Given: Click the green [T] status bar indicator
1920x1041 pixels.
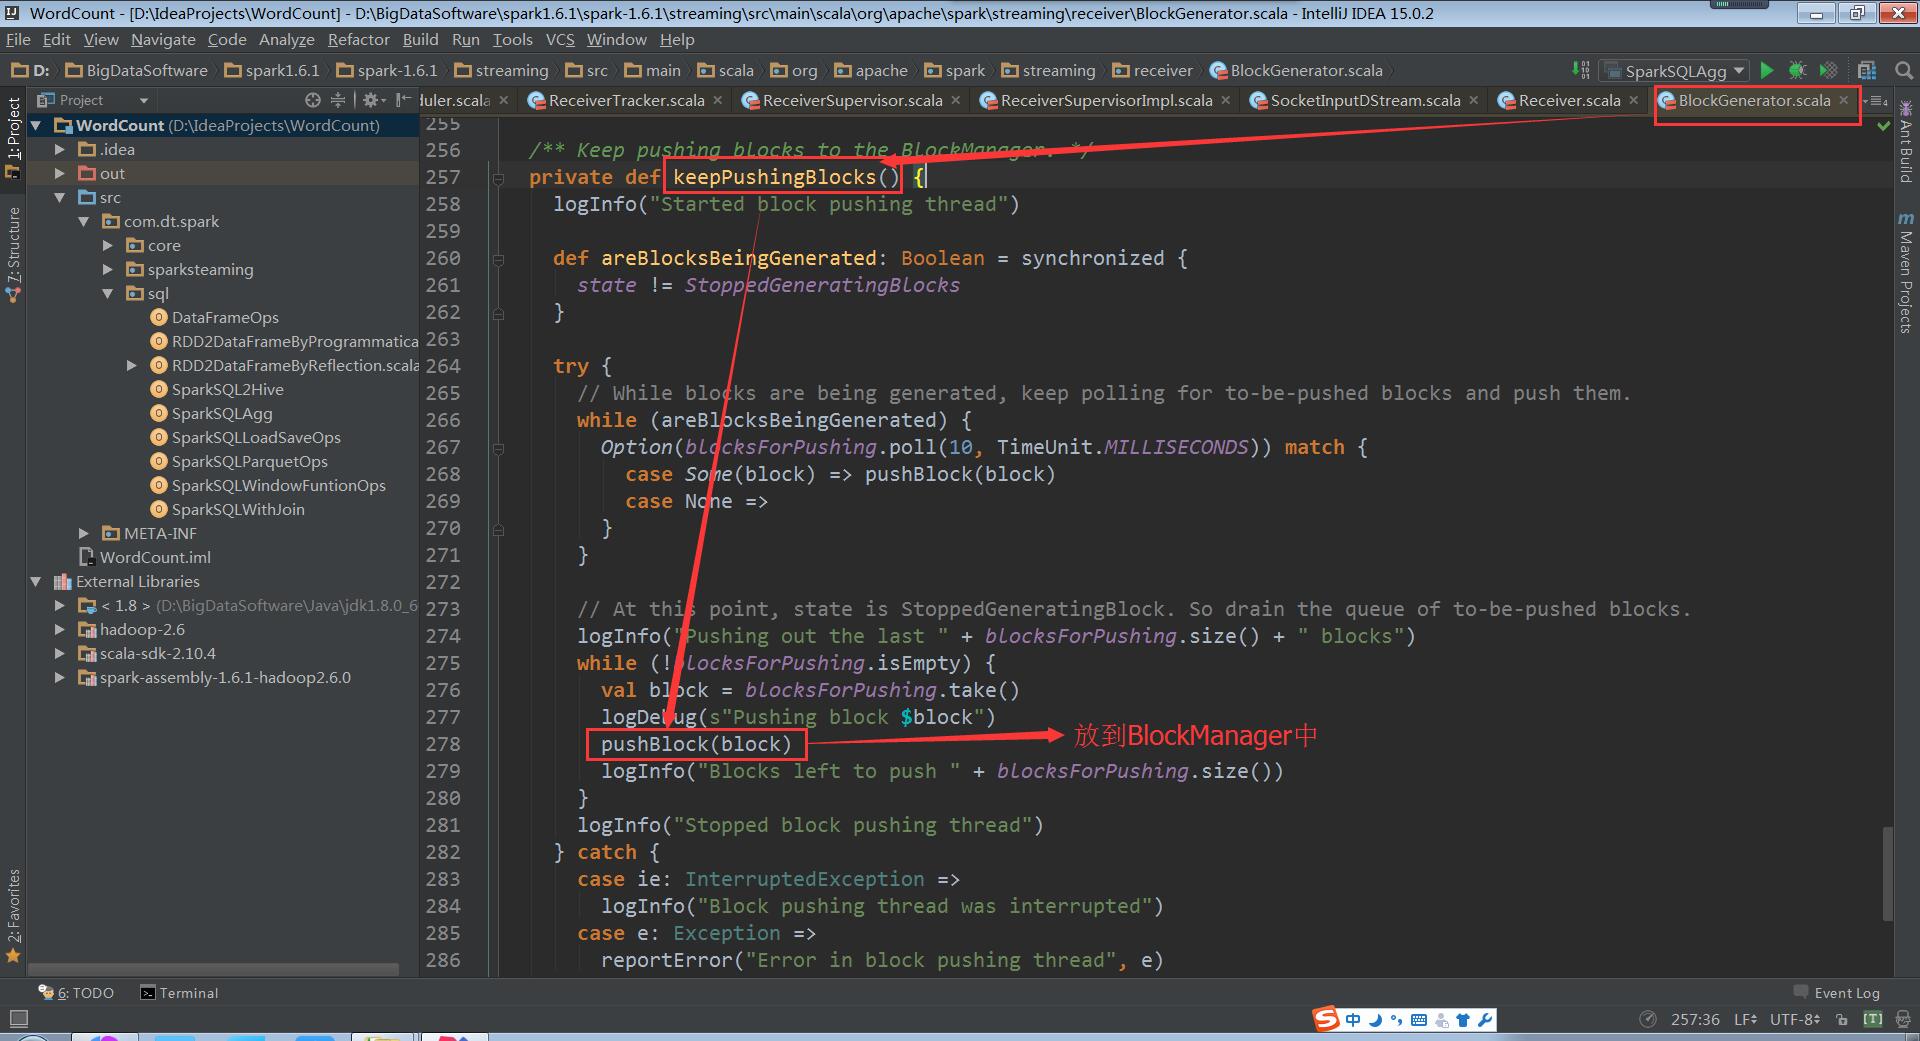Looking at the screenshot, I should tap(1873, 1020).
